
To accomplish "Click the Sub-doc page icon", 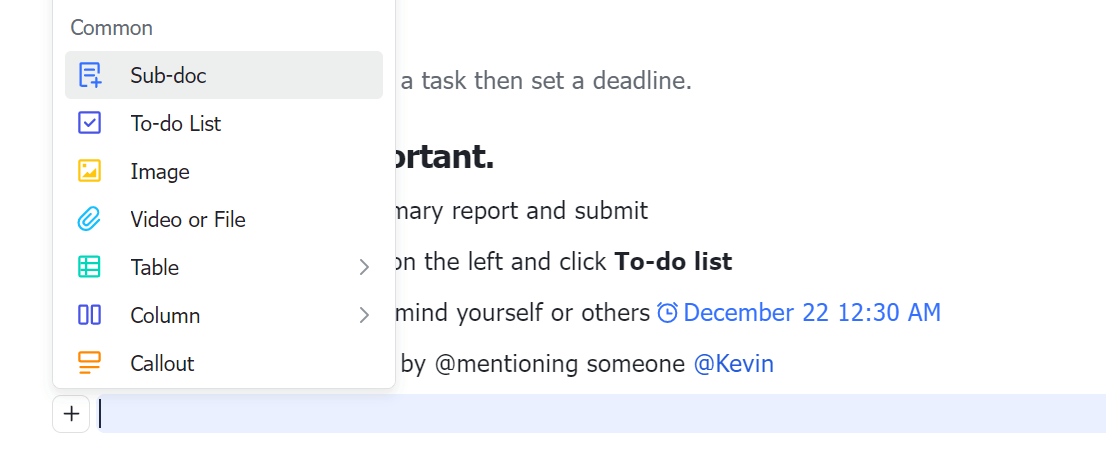I will pos(90,75).
